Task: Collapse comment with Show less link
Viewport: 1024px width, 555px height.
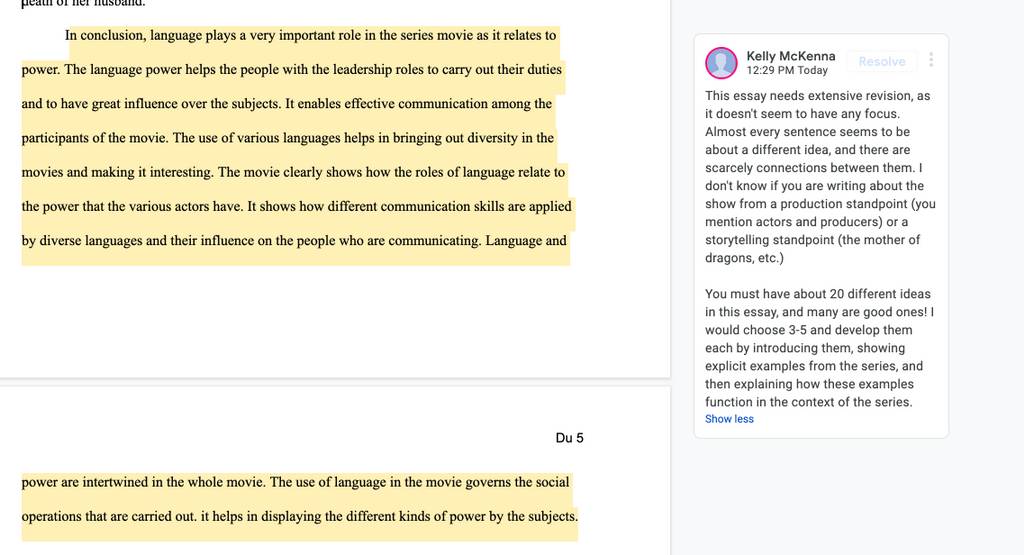Action: [729, 419]
